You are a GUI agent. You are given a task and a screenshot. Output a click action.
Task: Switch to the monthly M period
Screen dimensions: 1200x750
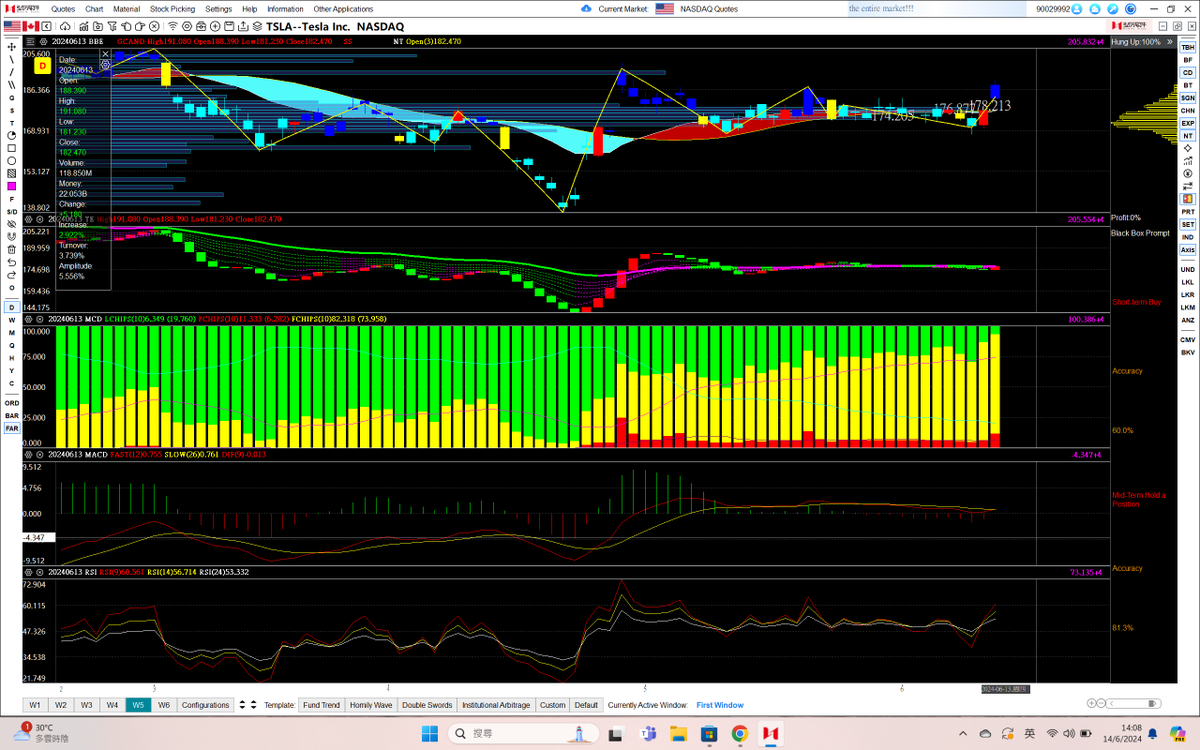pyautogui.click(x=12, y=332)
